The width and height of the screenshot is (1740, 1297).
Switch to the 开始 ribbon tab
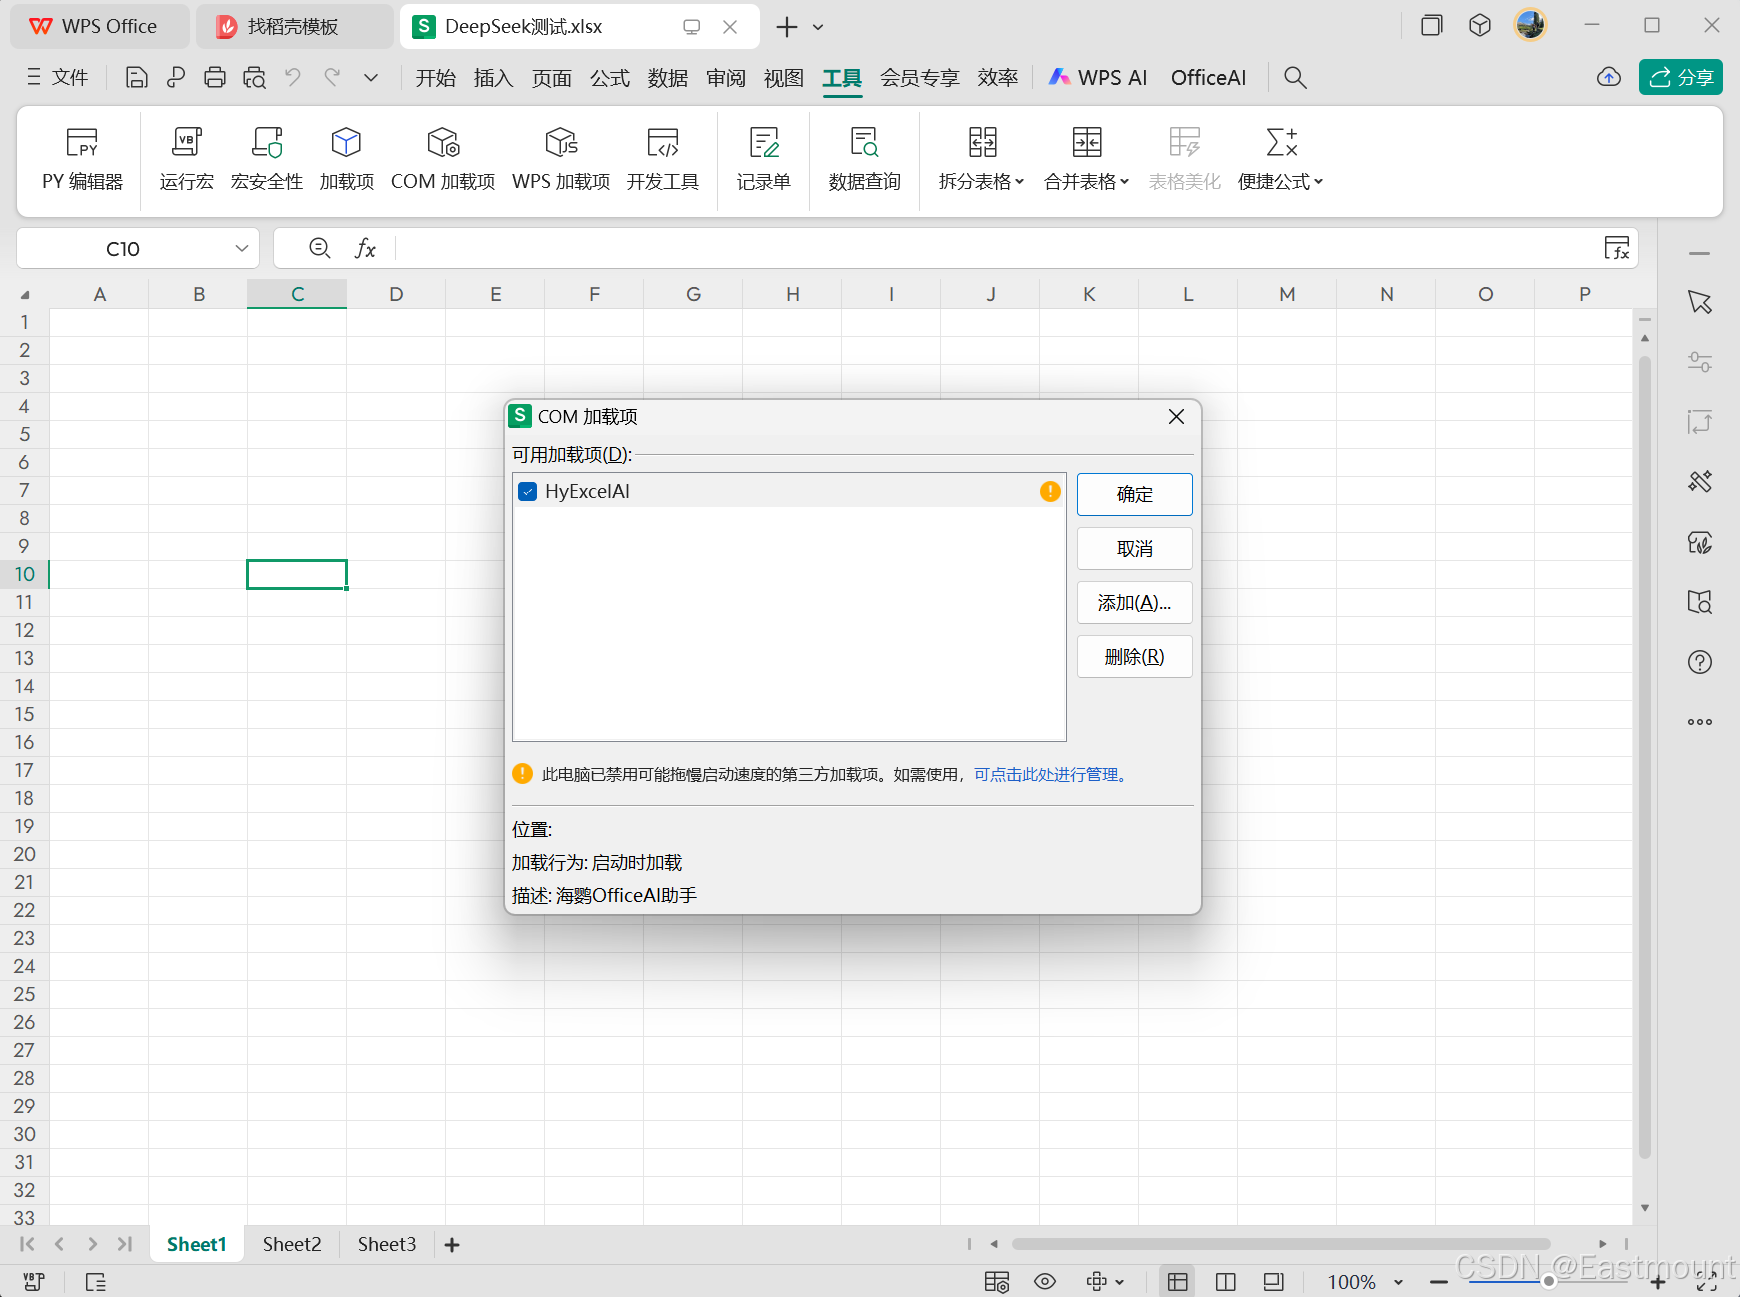[x=436, y=77]
